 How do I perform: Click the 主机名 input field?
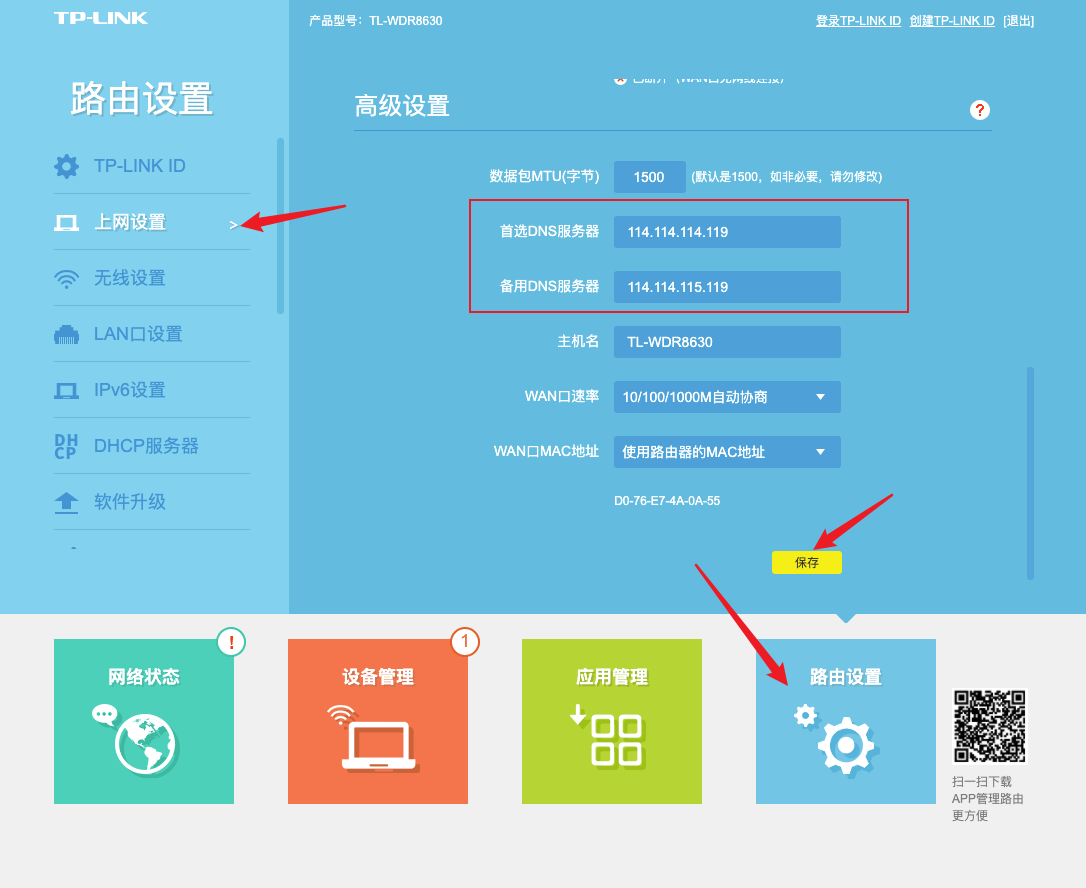[x=727, y=342]
